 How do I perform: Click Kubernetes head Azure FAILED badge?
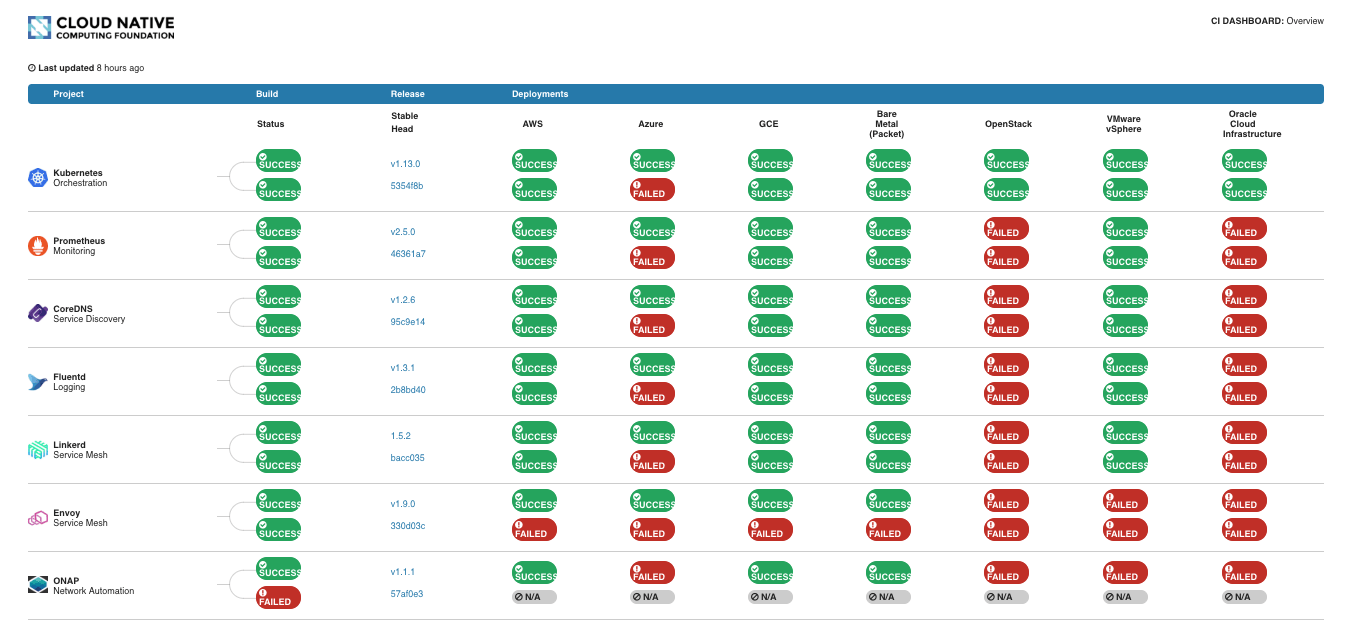652,190
